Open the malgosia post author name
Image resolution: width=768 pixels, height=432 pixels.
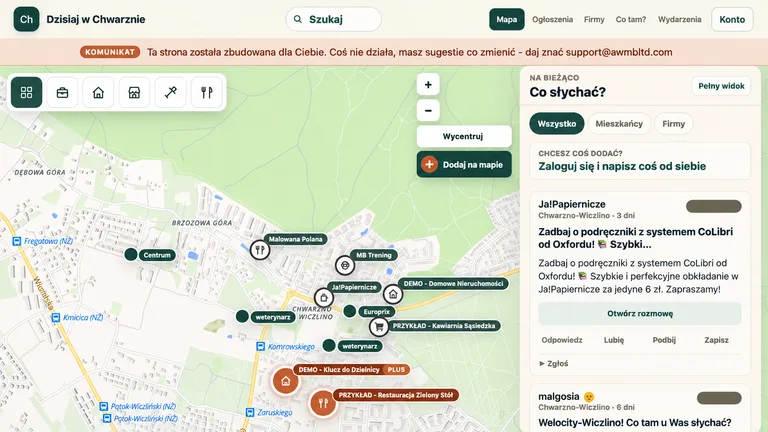tap(559, 396)
